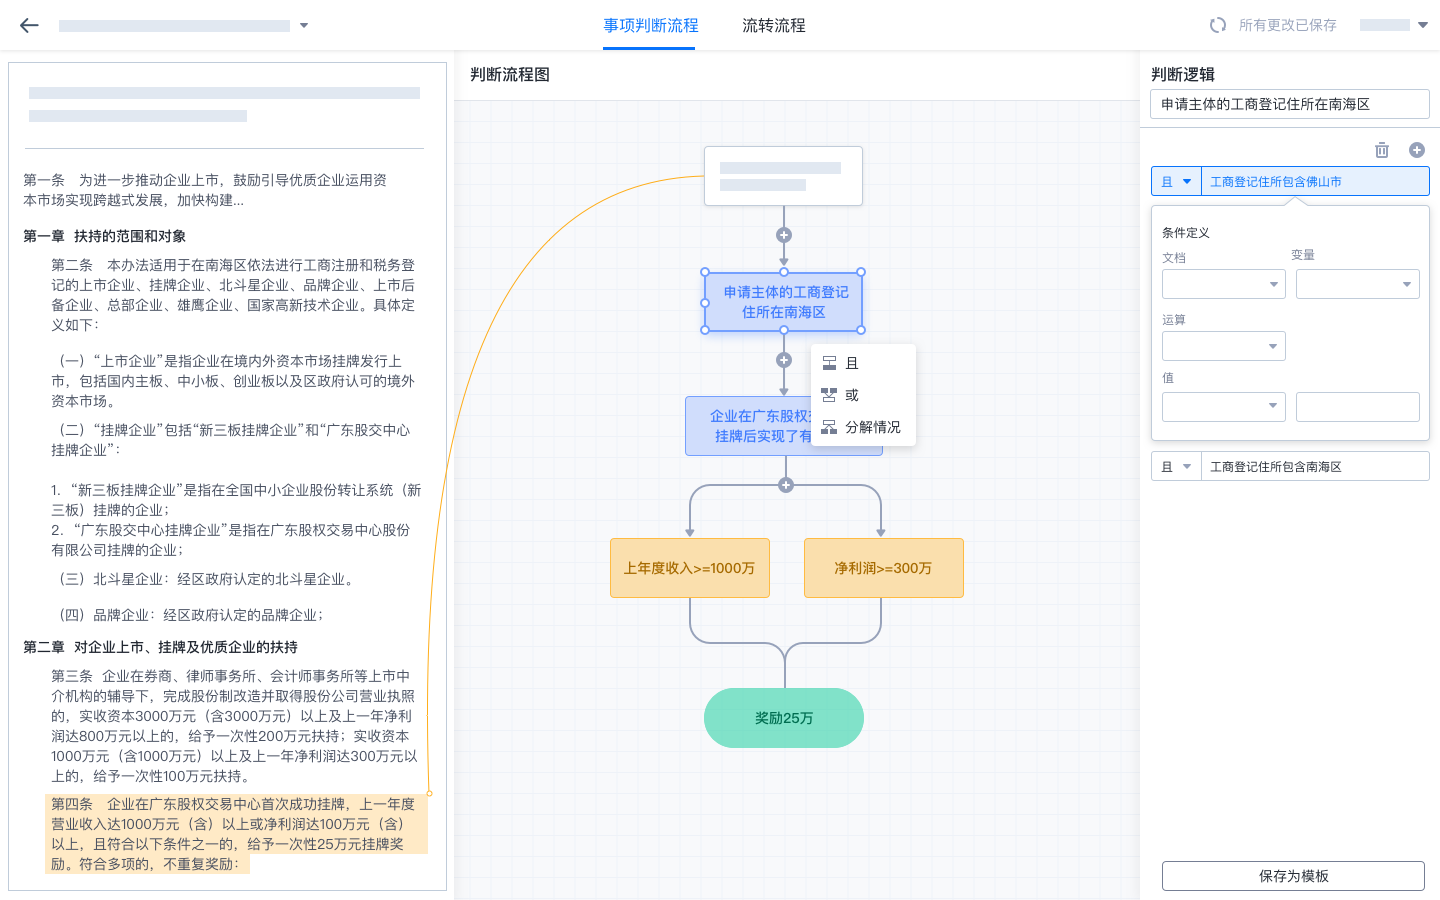Click the trash icon in 判断逻辑 panel
Screen dimensions: 1440x900
point(1382,150)
